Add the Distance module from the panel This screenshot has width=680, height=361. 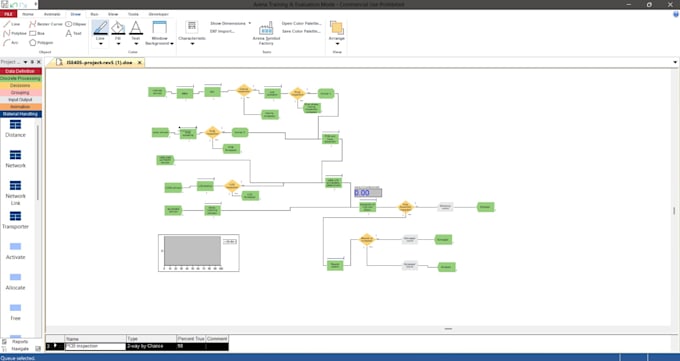click(x=15, y=128)
